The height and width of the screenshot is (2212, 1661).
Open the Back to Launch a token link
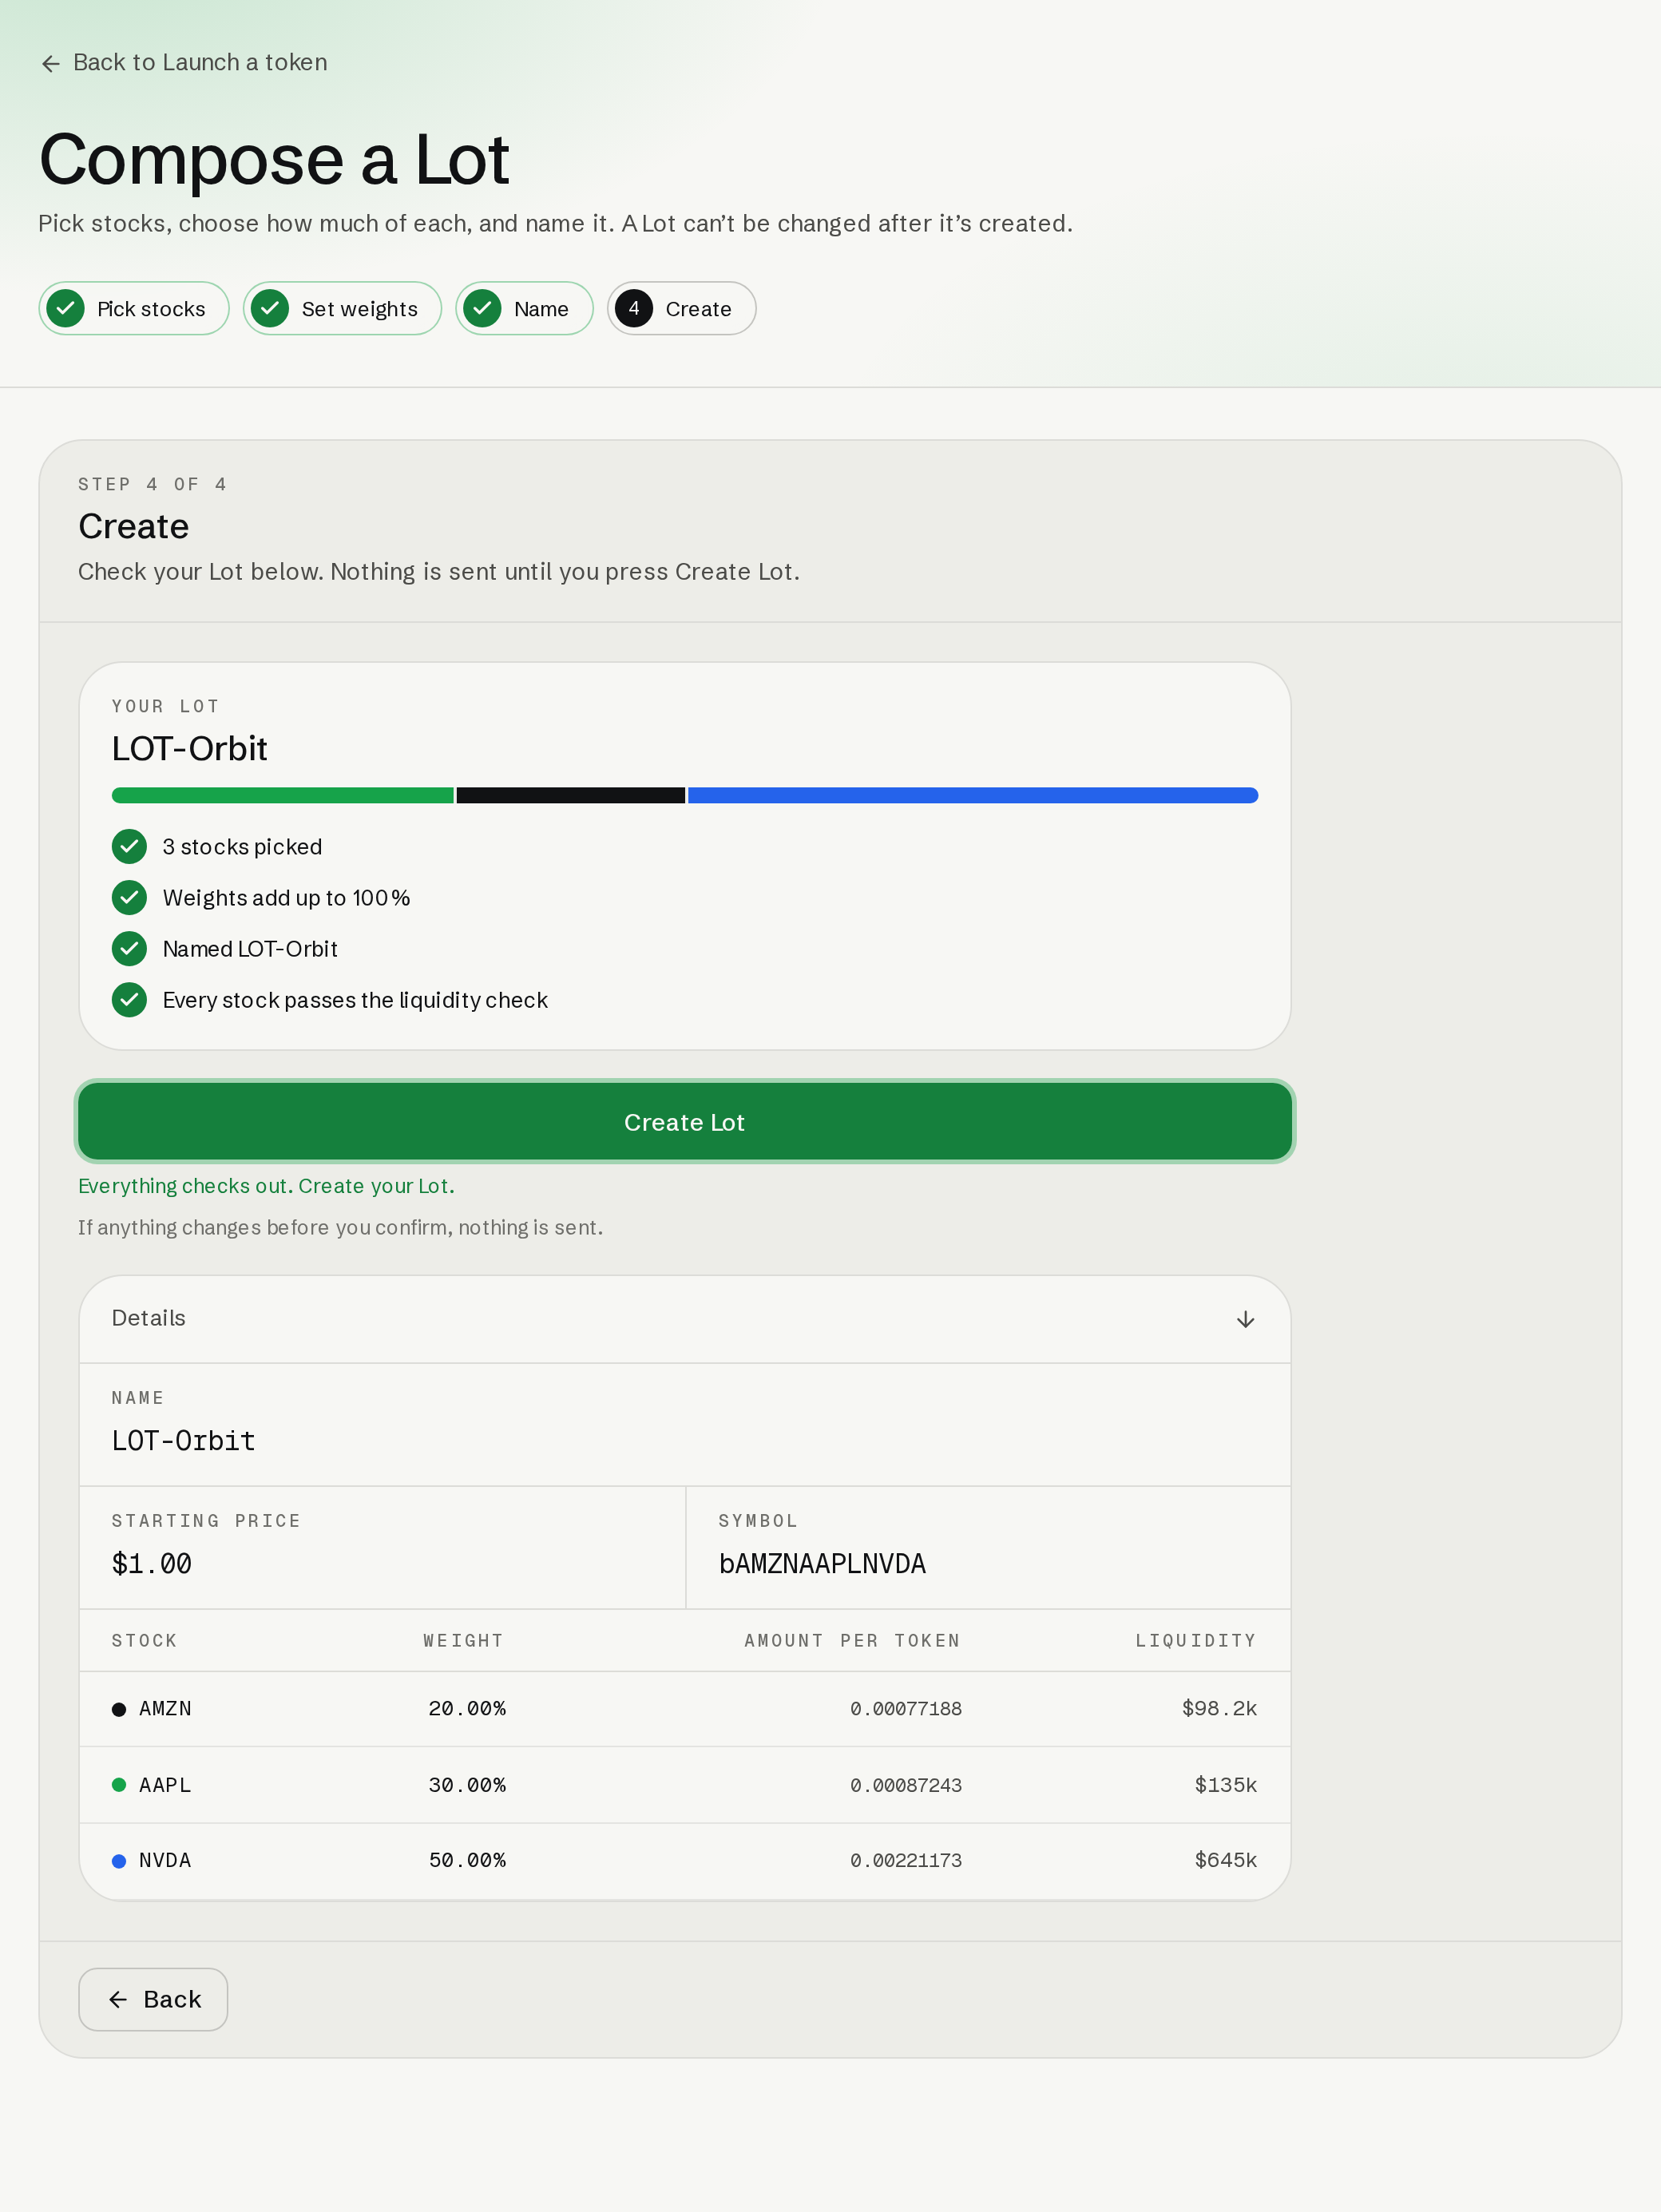[184, 62]
